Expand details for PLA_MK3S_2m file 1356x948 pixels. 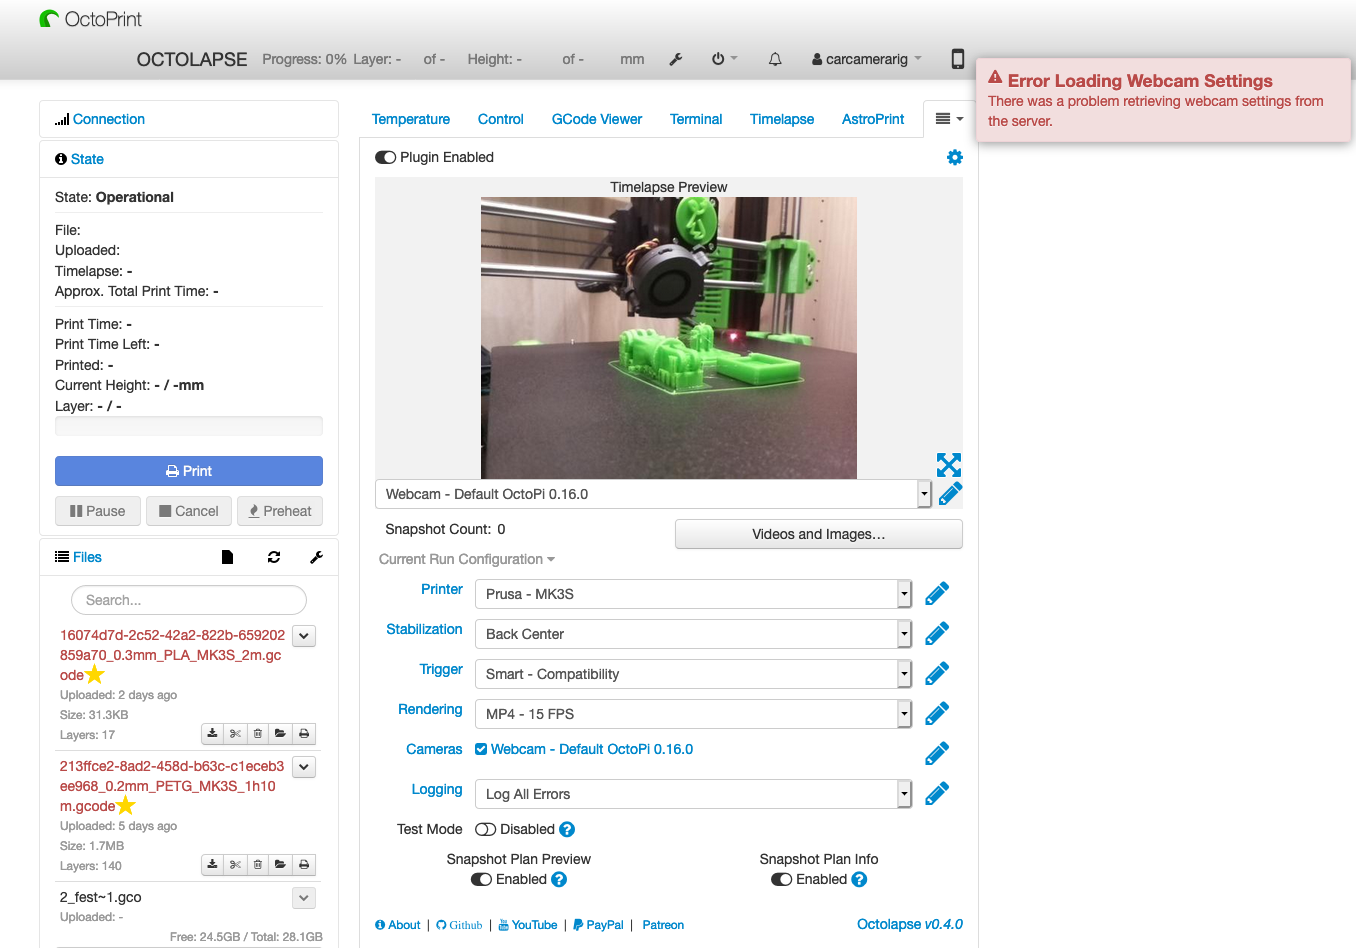point(305,635)
